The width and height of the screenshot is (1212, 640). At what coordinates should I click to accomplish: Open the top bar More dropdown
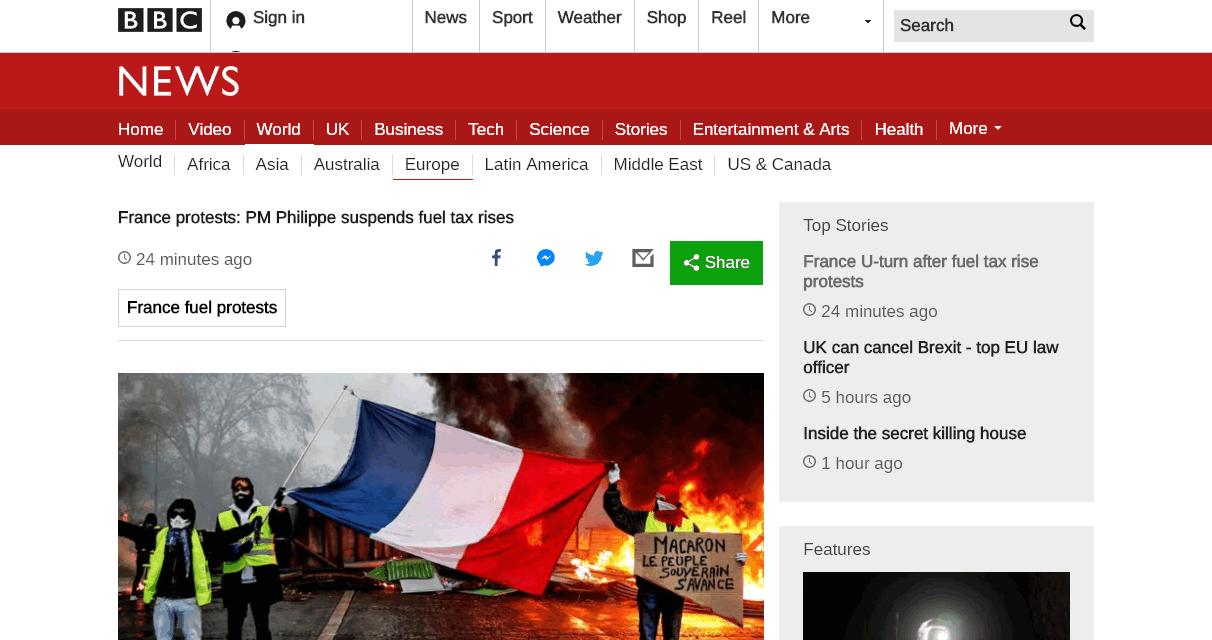pyautogui.click(x=821, y=18)
